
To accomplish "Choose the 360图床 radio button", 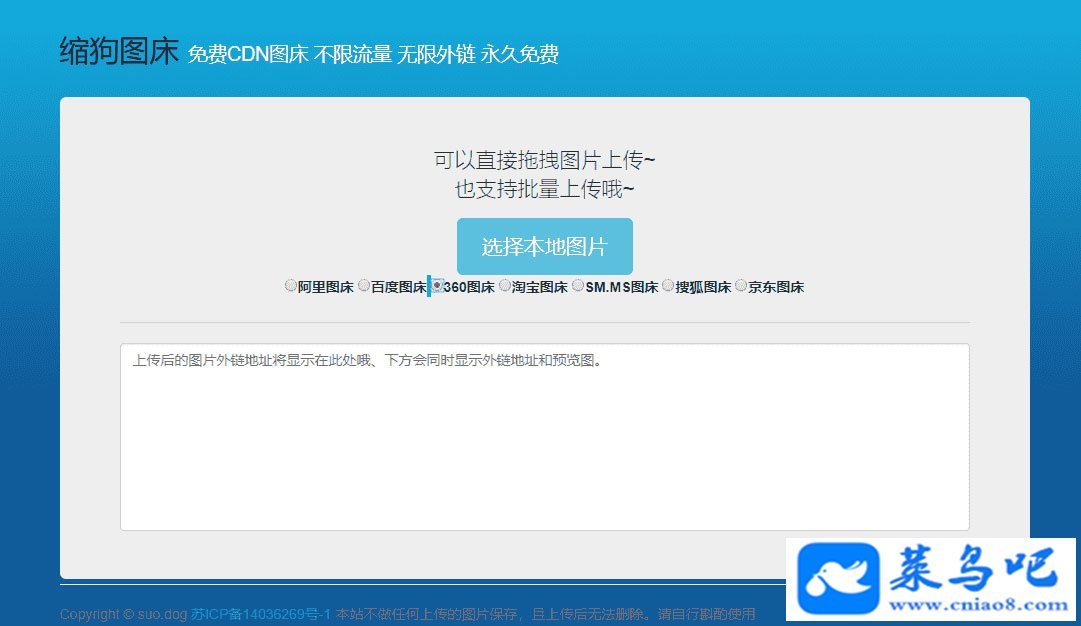I will pos(437,285).
